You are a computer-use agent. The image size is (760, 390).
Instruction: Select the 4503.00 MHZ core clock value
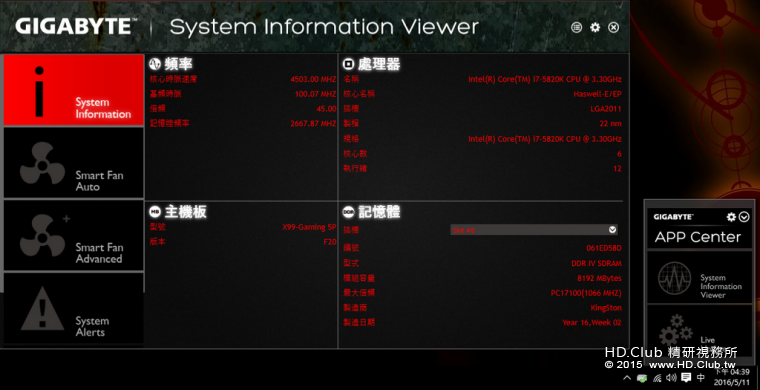pyautogui.click(x=313, y=79)
